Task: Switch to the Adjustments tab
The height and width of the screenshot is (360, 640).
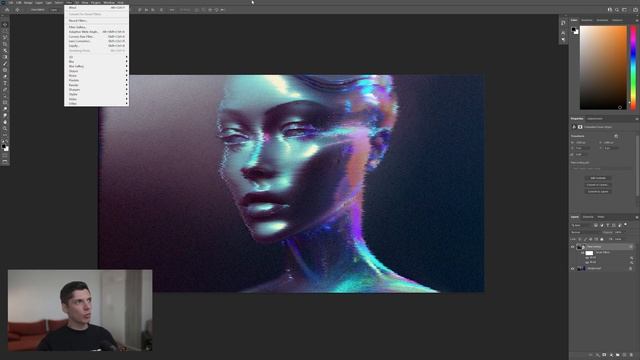Action: click(594, 119)
